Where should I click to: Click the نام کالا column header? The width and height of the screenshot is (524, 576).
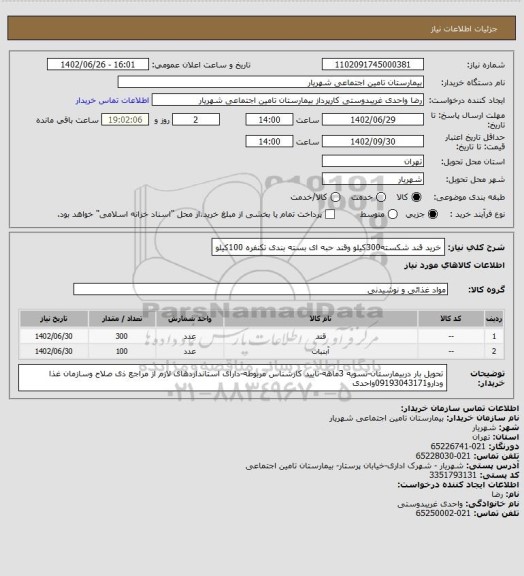(320, 319)
